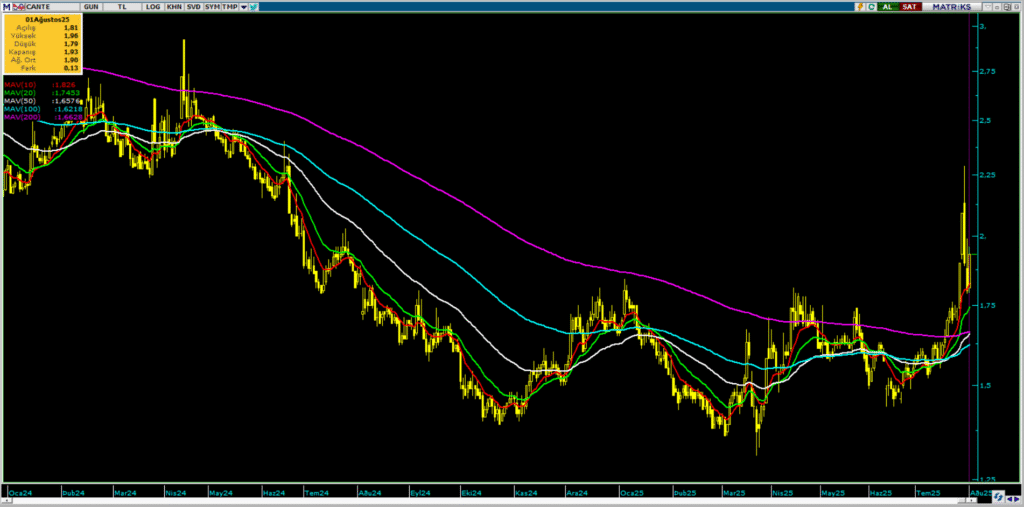
Task: Click the orange lightning bolt icon
Action: pos(859,7)
